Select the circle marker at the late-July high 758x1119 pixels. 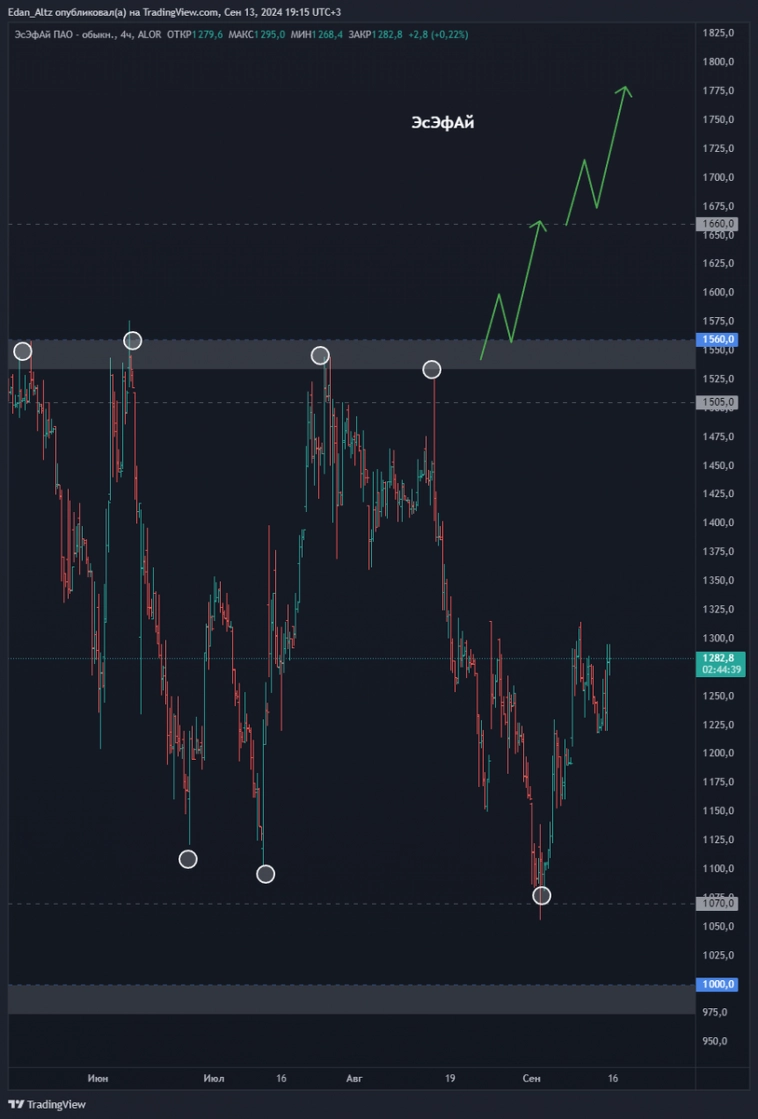coord(319,355)
